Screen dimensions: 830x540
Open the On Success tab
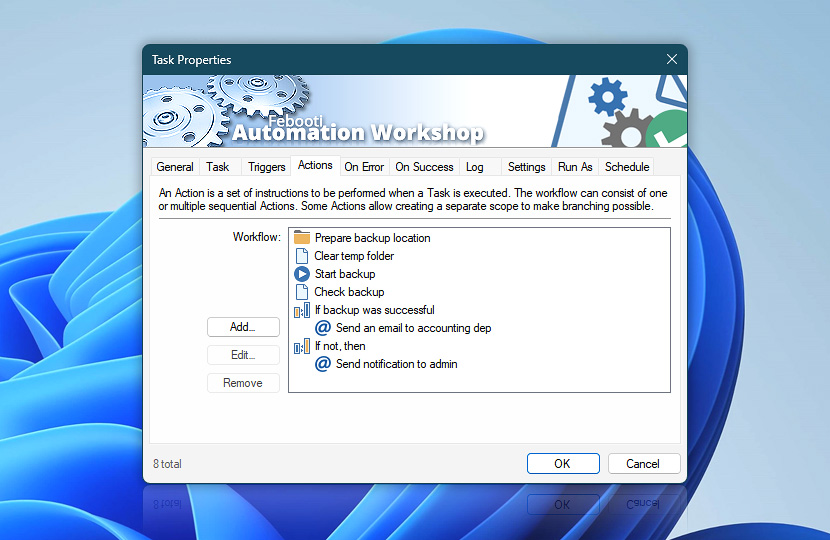pyautogui.click(x=424, y=167)
